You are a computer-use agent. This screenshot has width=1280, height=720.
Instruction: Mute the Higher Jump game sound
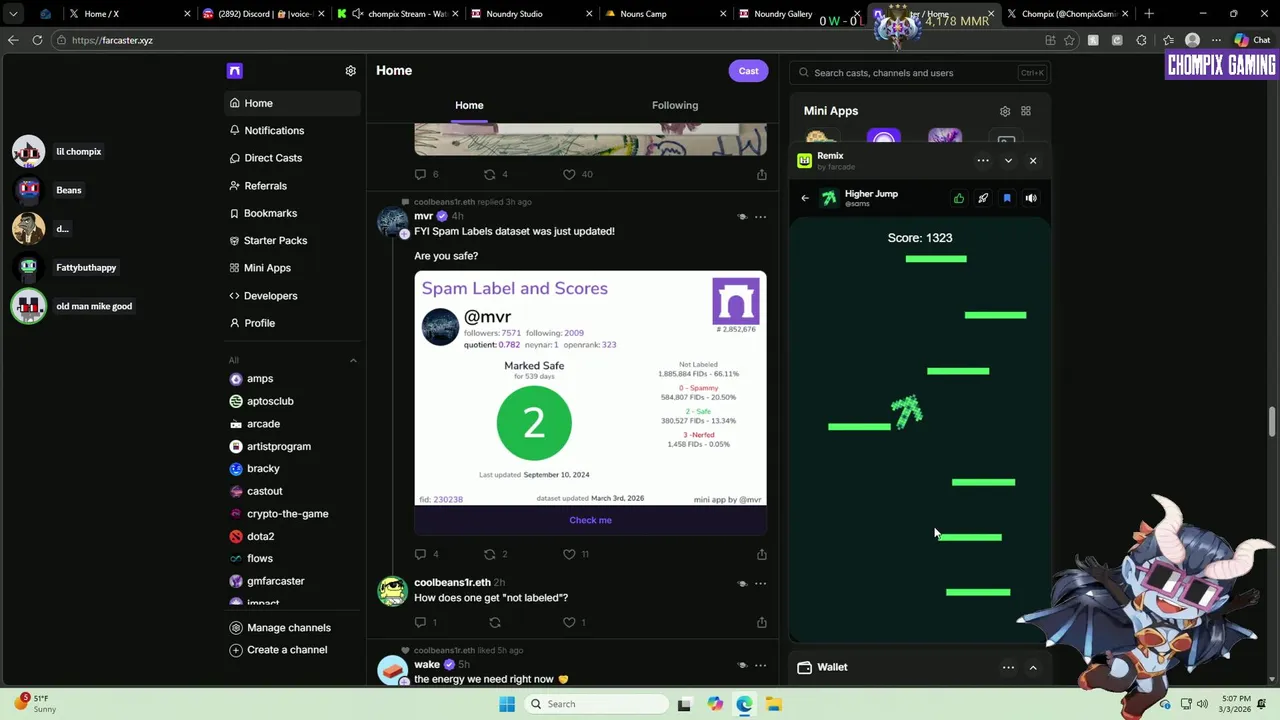pyautogui.click(x=1031, y=198)
